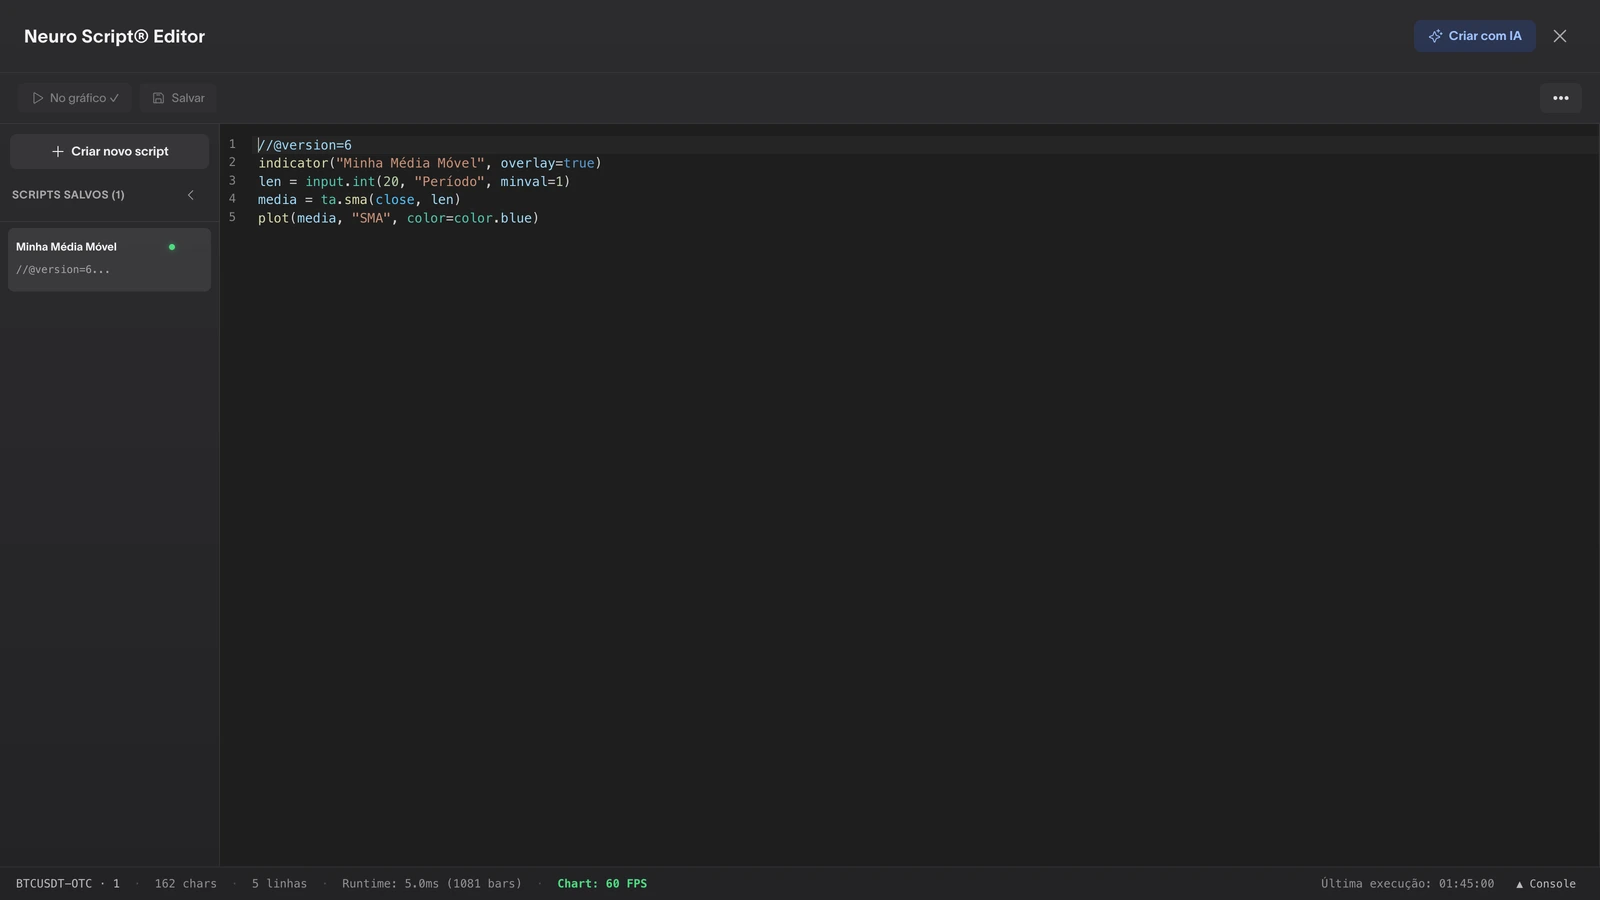Viewport: 1600px width, 900px height.
Task: Collapse the Scripts Salvos sidebar chevron
Action: (191, 195)
